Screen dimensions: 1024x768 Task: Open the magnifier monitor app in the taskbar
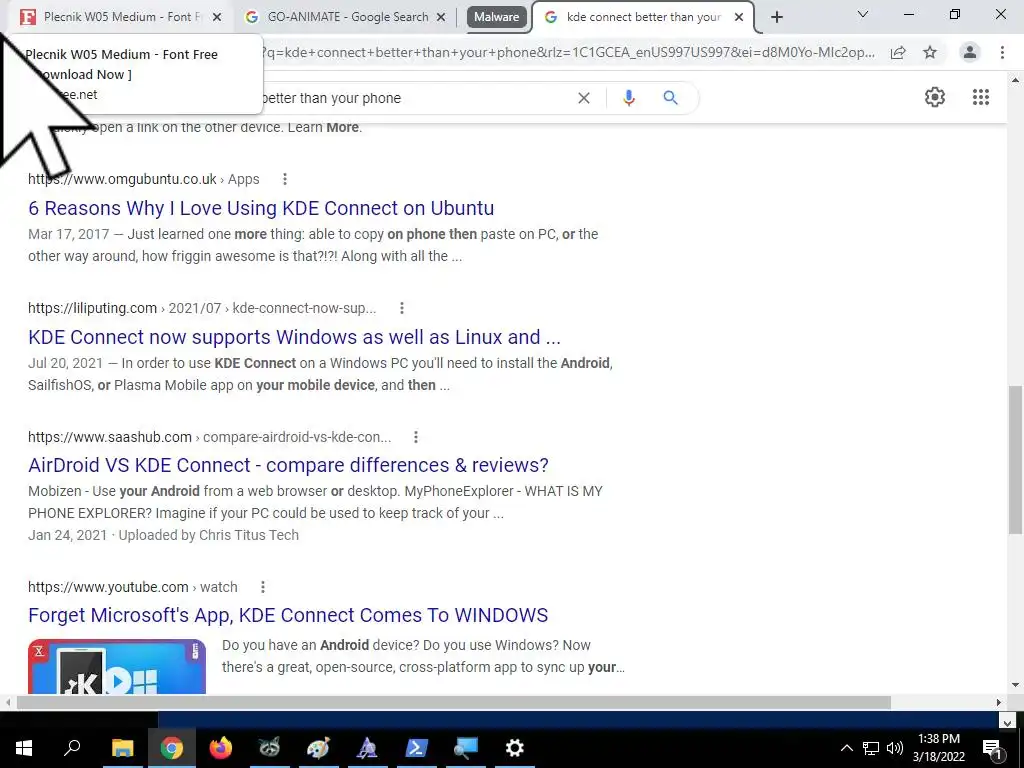click(466, 748)
